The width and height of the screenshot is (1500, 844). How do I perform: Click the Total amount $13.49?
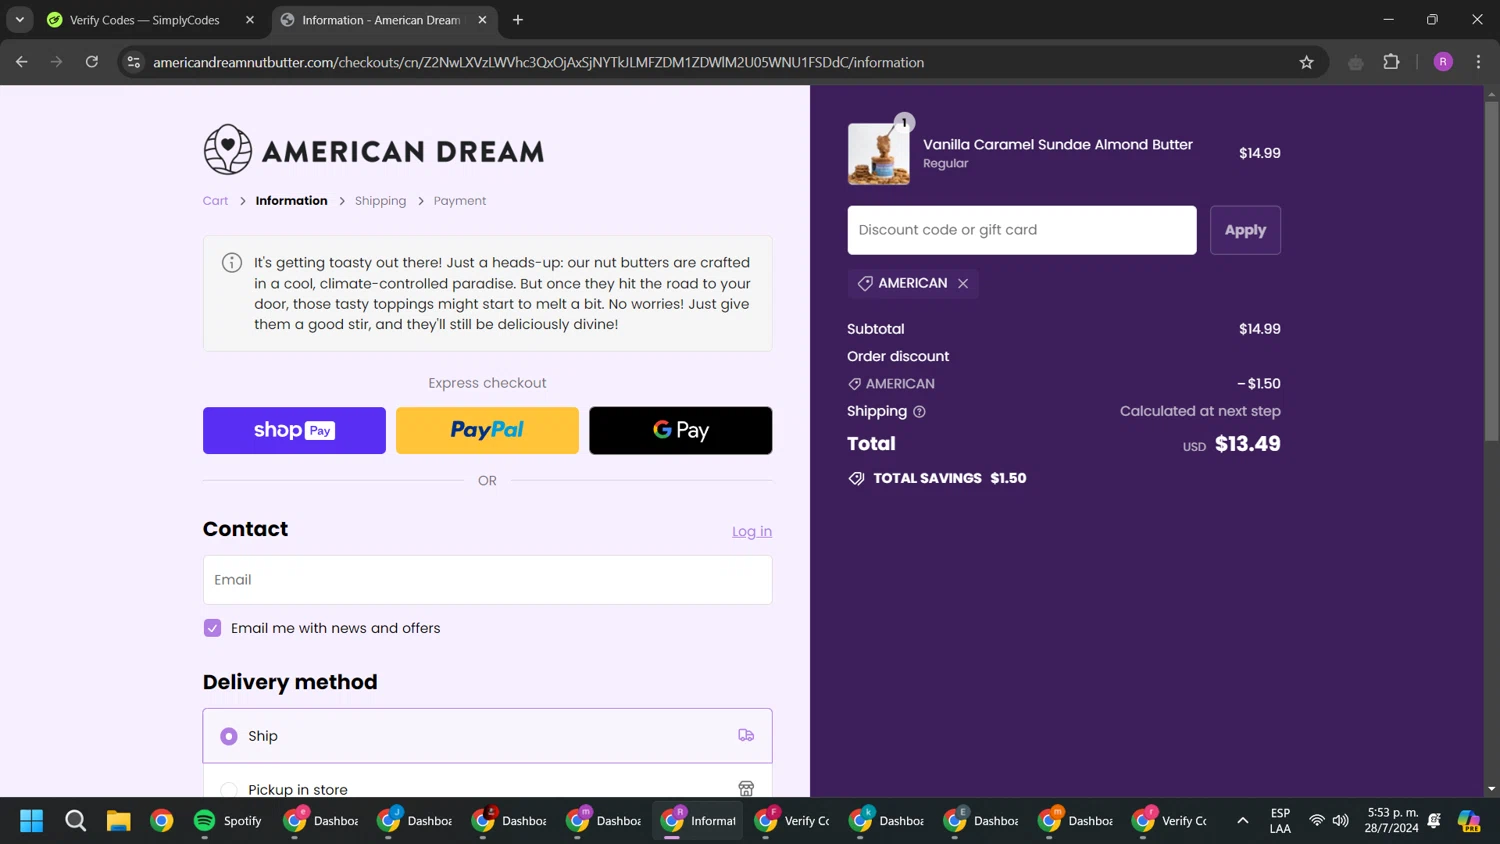(x=1247, y=444)
